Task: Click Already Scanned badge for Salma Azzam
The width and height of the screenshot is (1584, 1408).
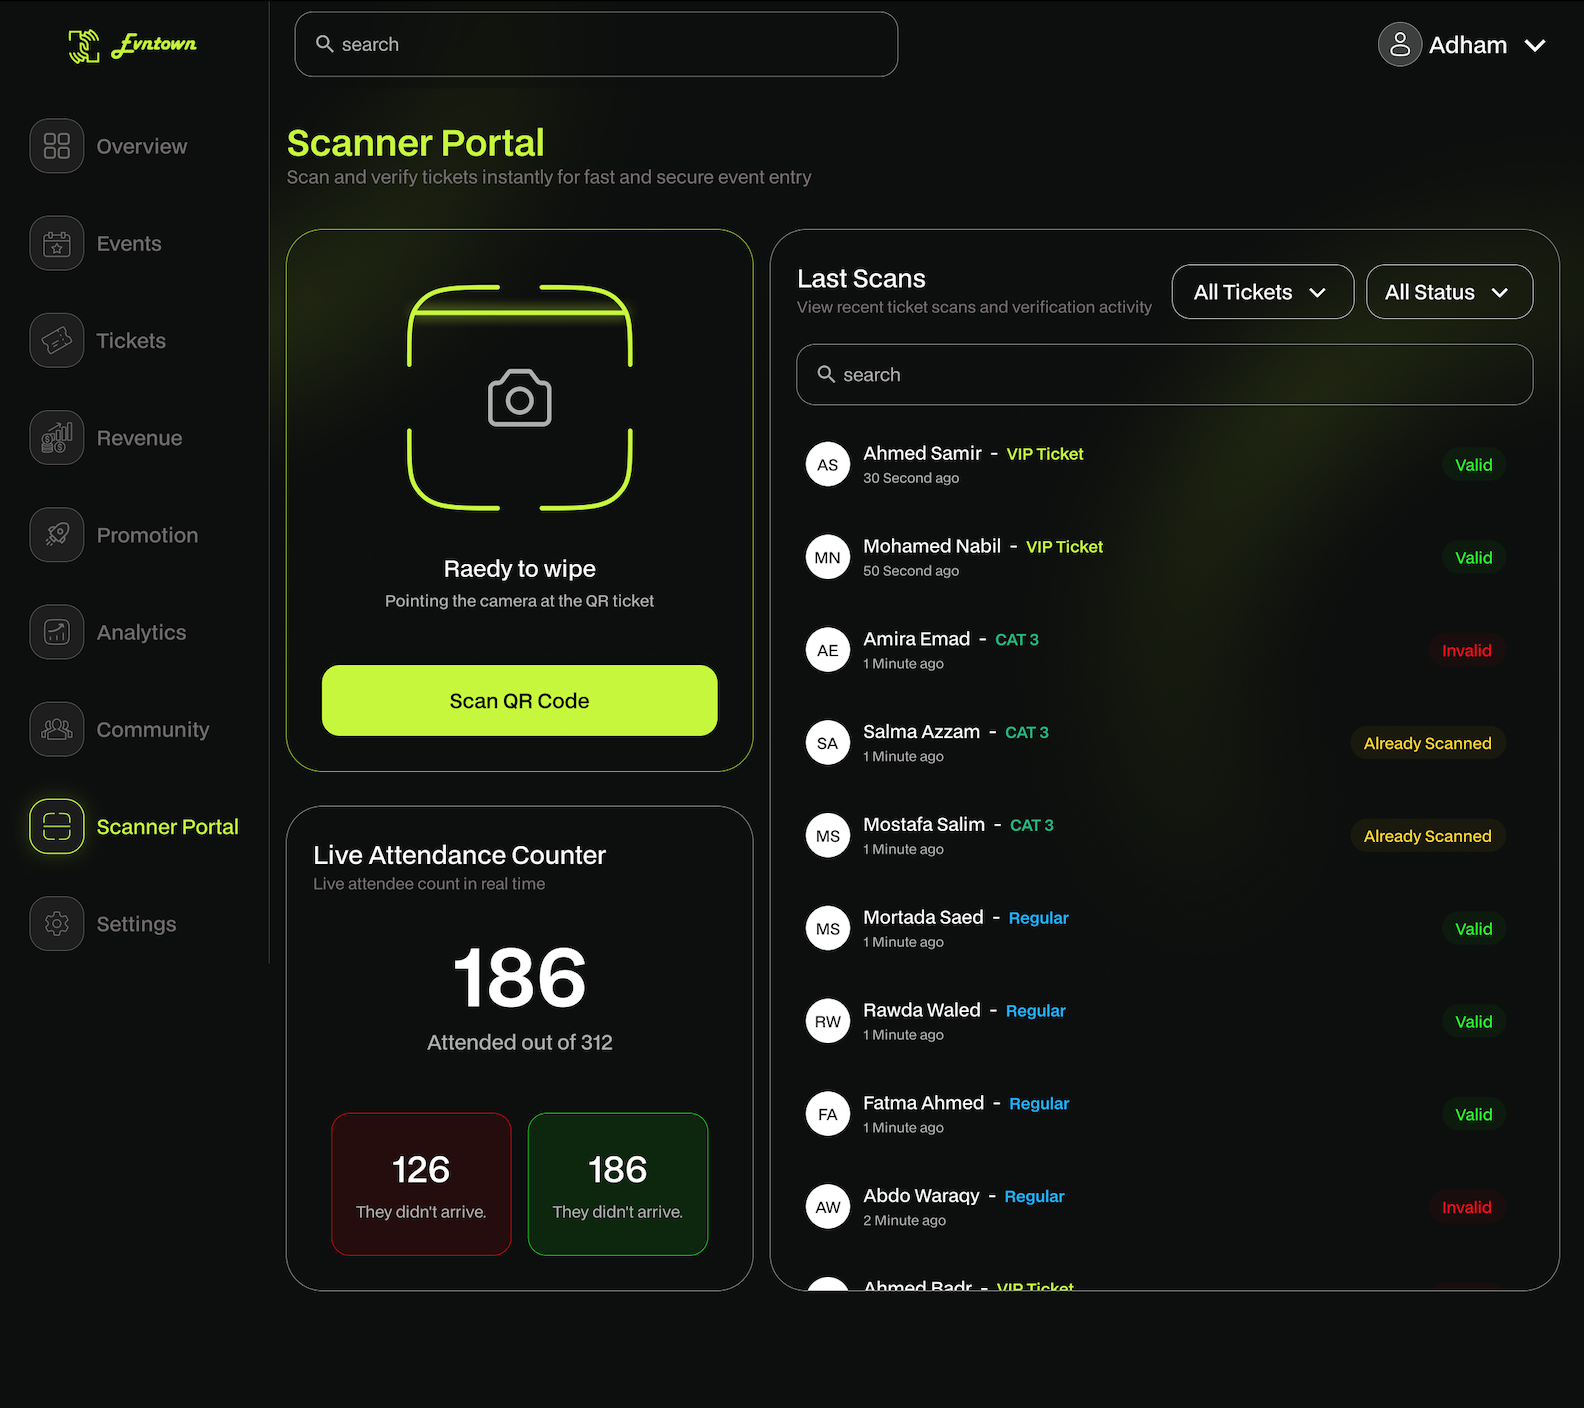Action: point(1427,743)
